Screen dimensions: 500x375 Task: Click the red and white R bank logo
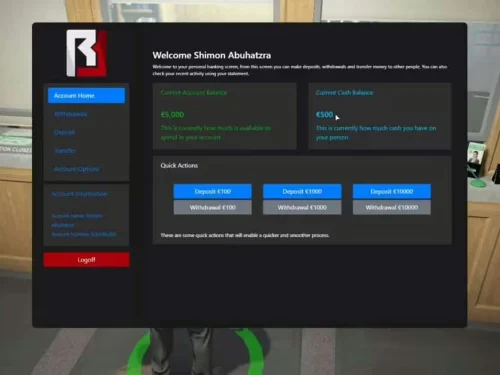(87, 53)
